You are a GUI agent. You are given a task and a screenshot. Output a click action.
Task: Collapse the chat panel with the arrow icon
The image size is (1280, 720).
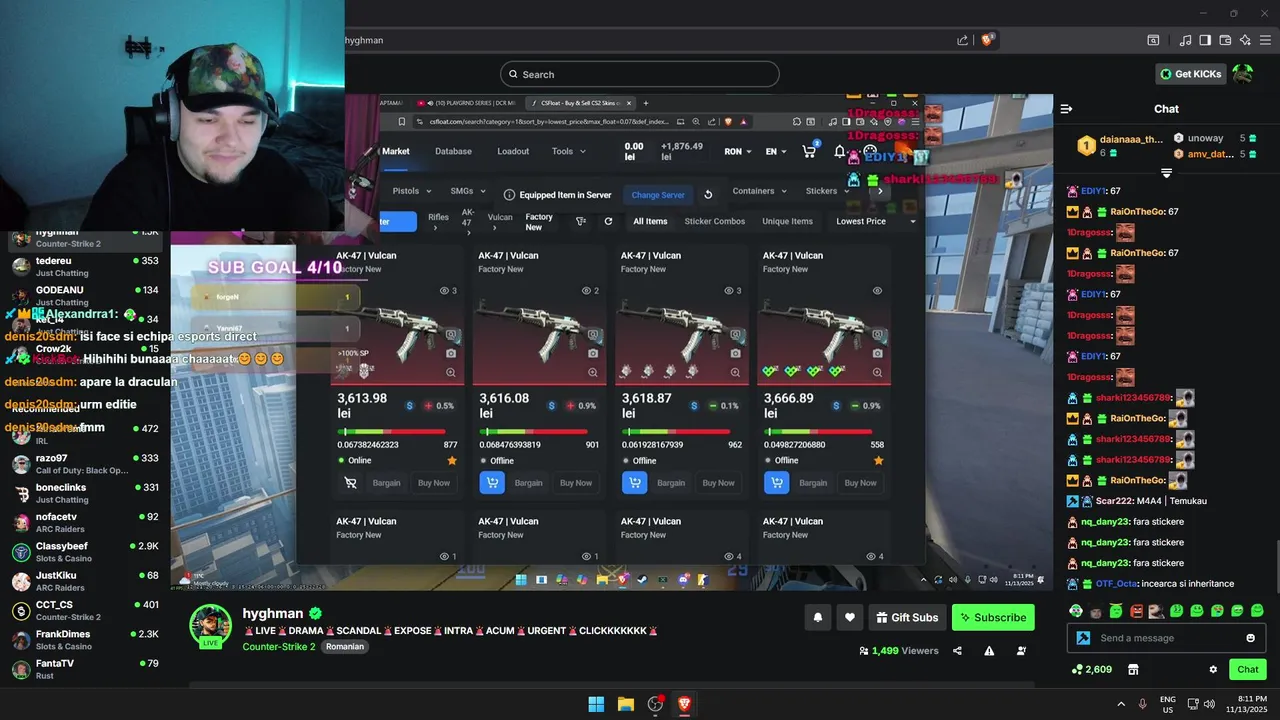(1066, 109)
